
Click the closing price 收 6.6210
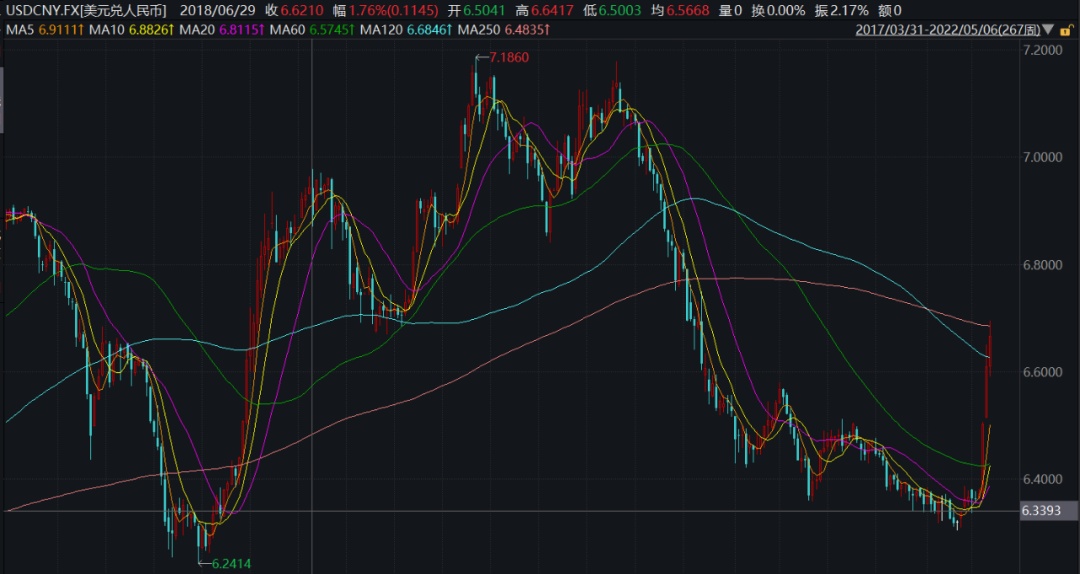pyautogui.click(x=295, y=10)
